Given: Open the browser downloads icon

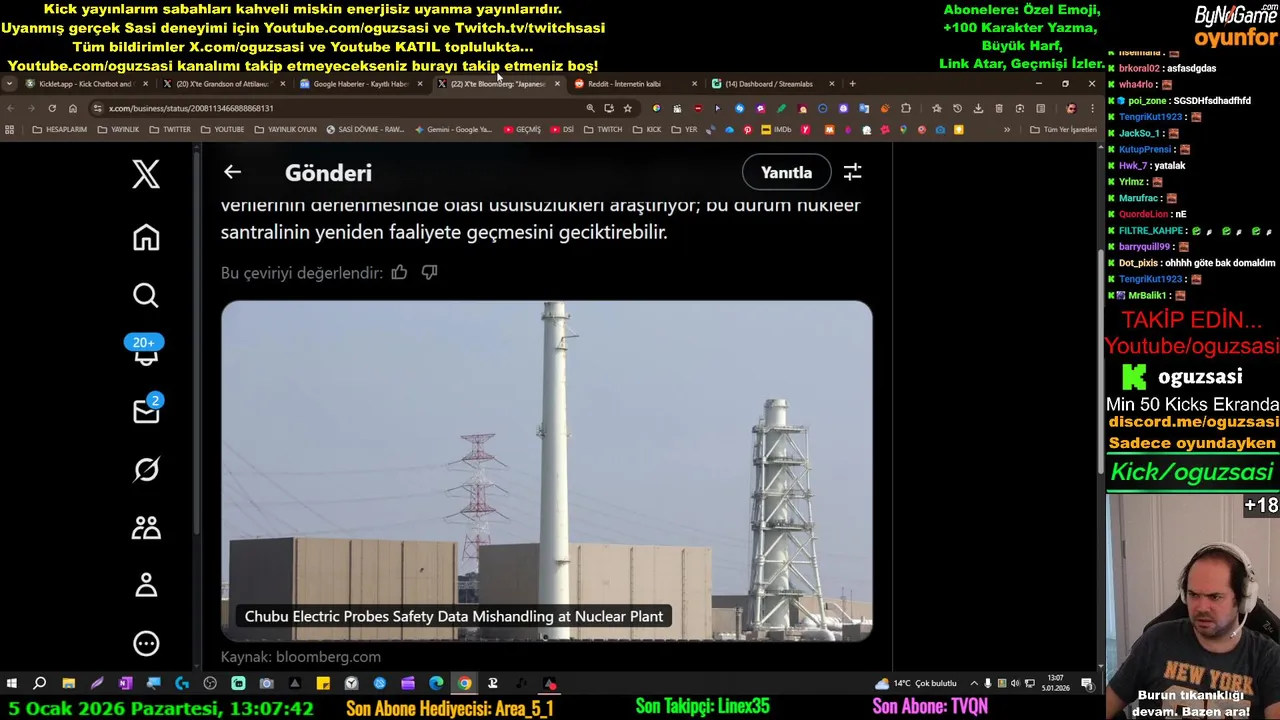Looking at the screenshot, I should click(978, 108).
